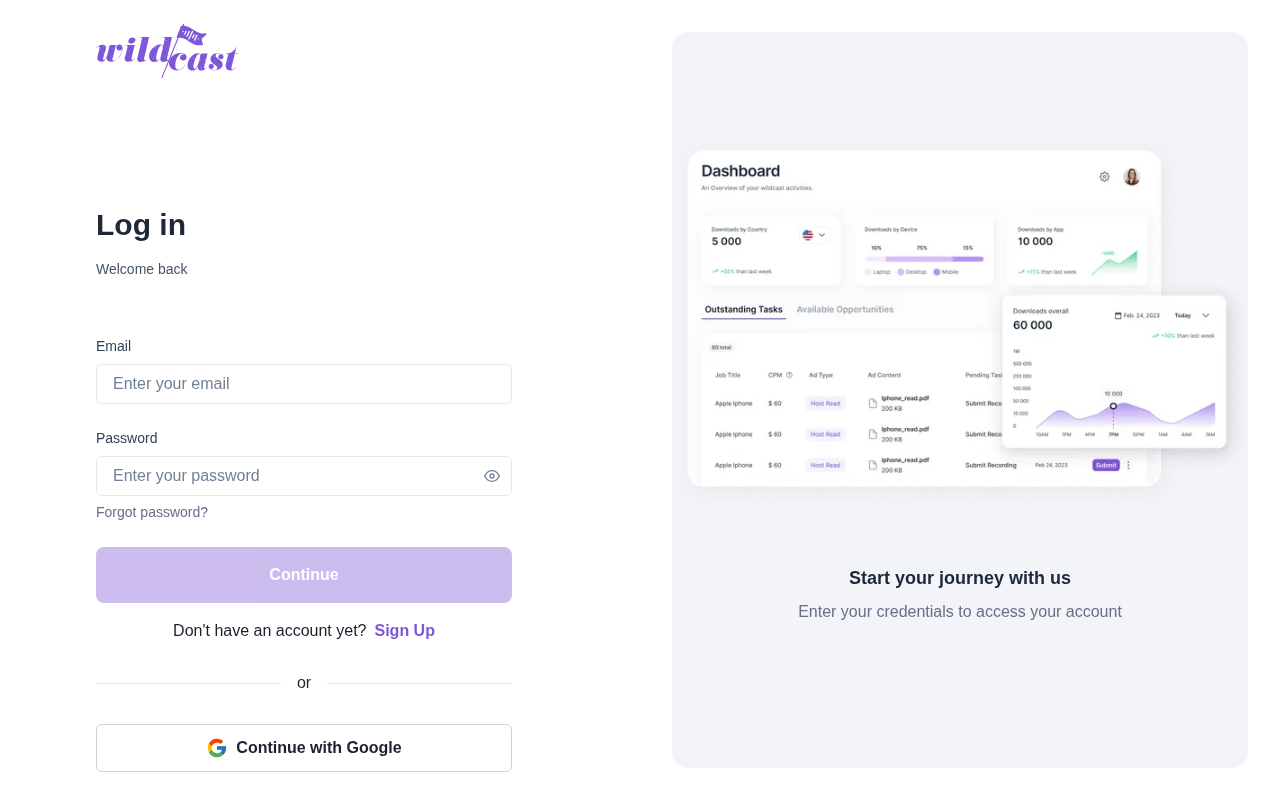Click the user avatar in dashboard preview
Image resolution: width=1280 pixels, height=800 pixels.
pos(1132,176)
